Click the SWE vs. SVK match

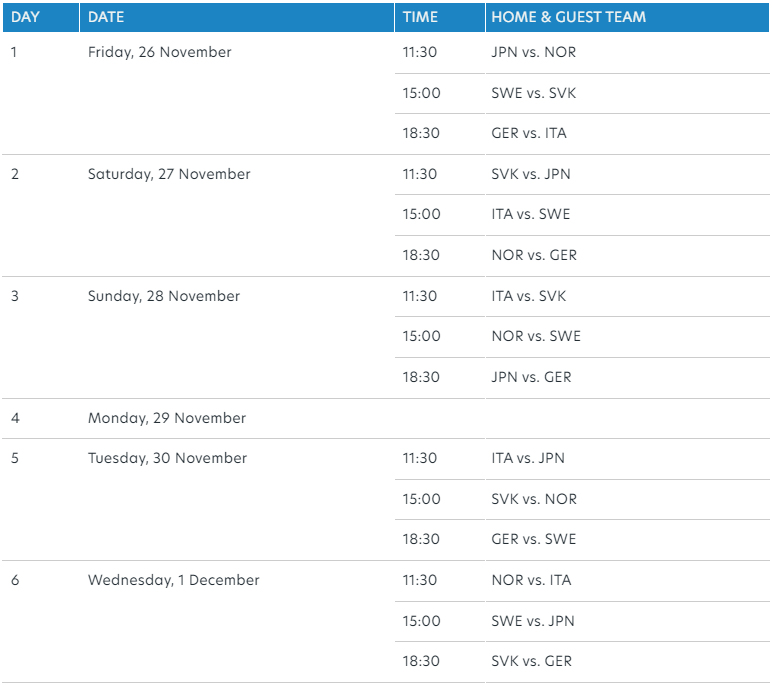[533, 93]
